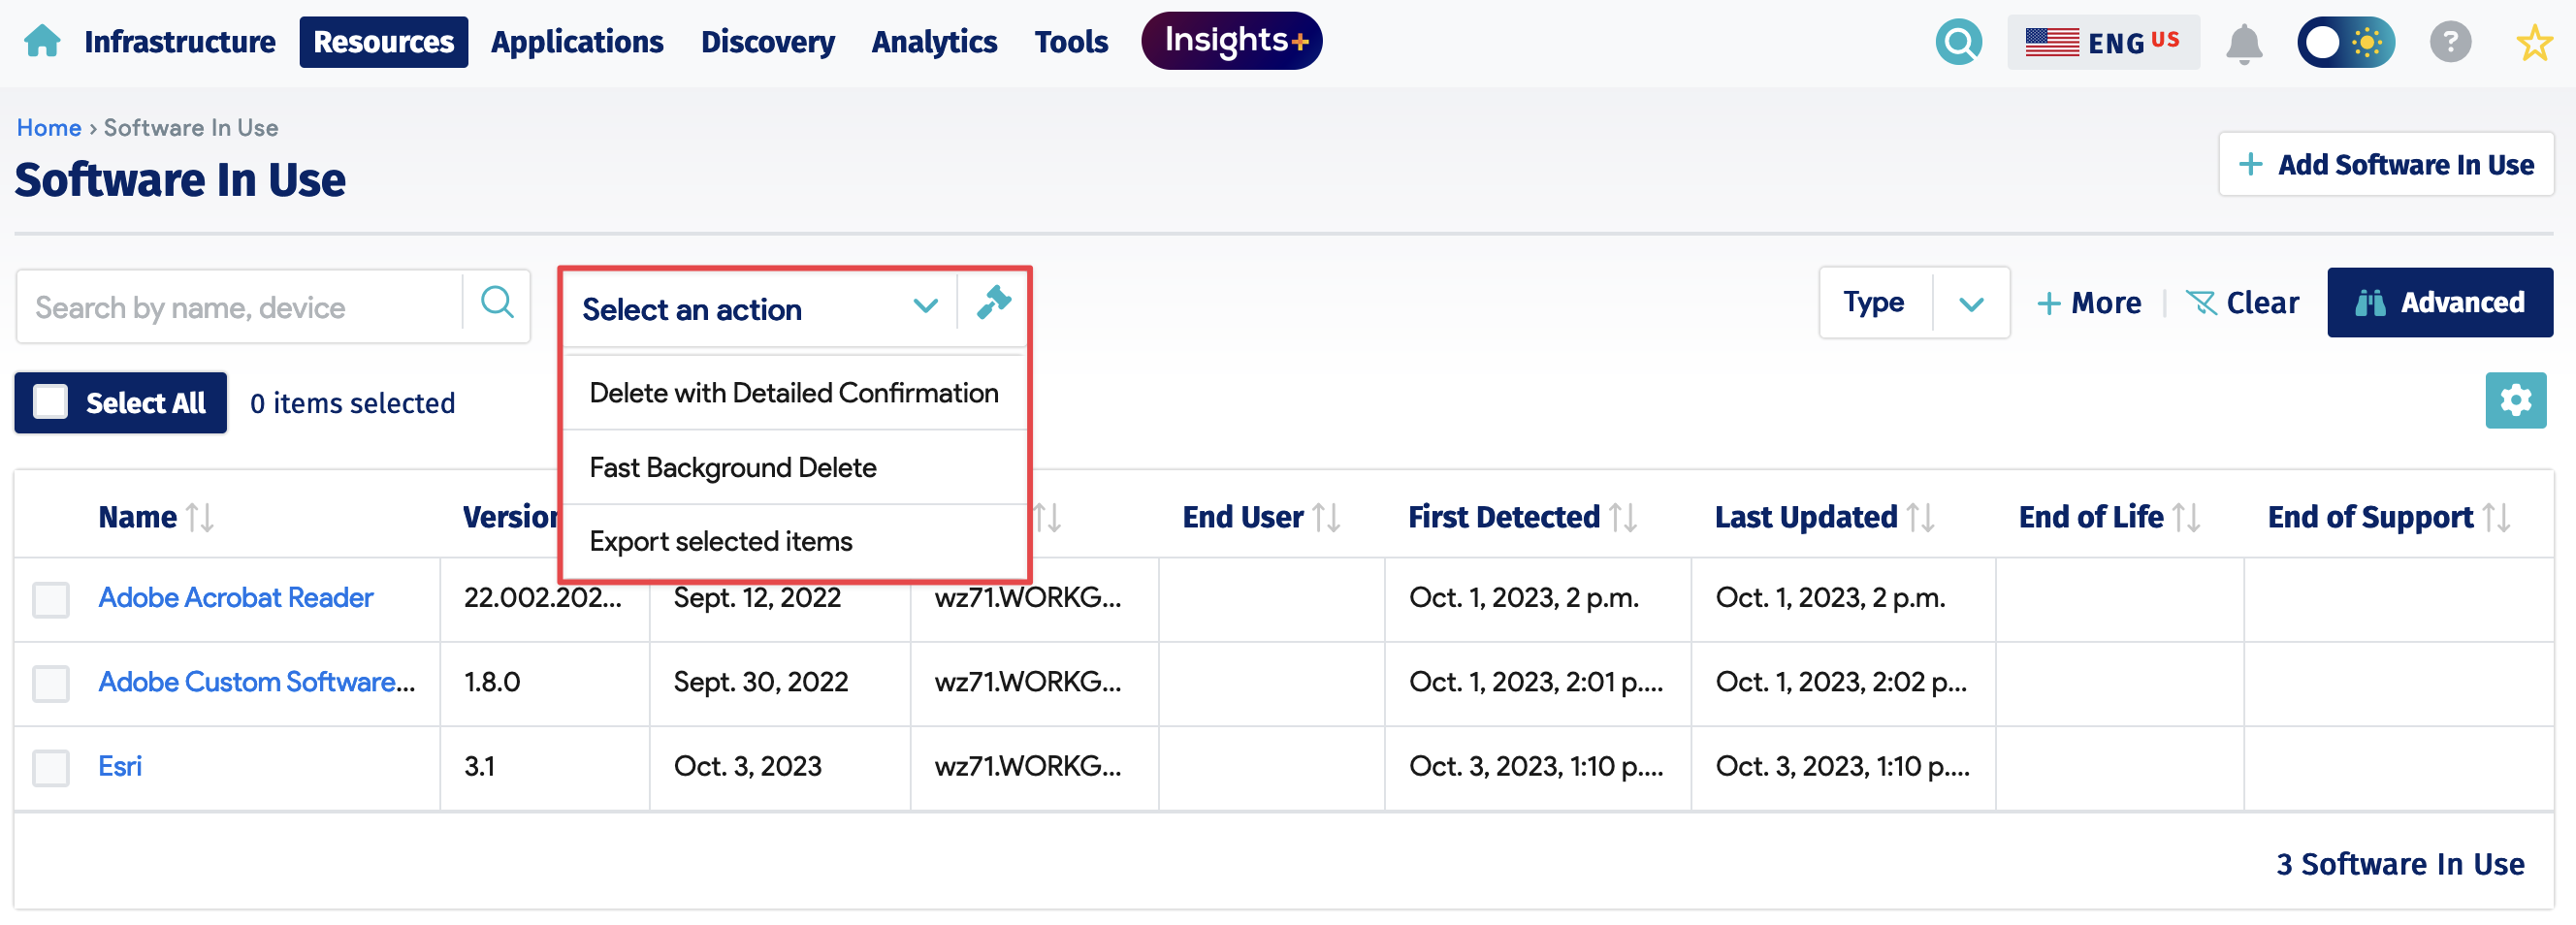2576x925 pixels.
Task: Choose Delete with Detailed Confirmation
Action: tap(794, 393)
